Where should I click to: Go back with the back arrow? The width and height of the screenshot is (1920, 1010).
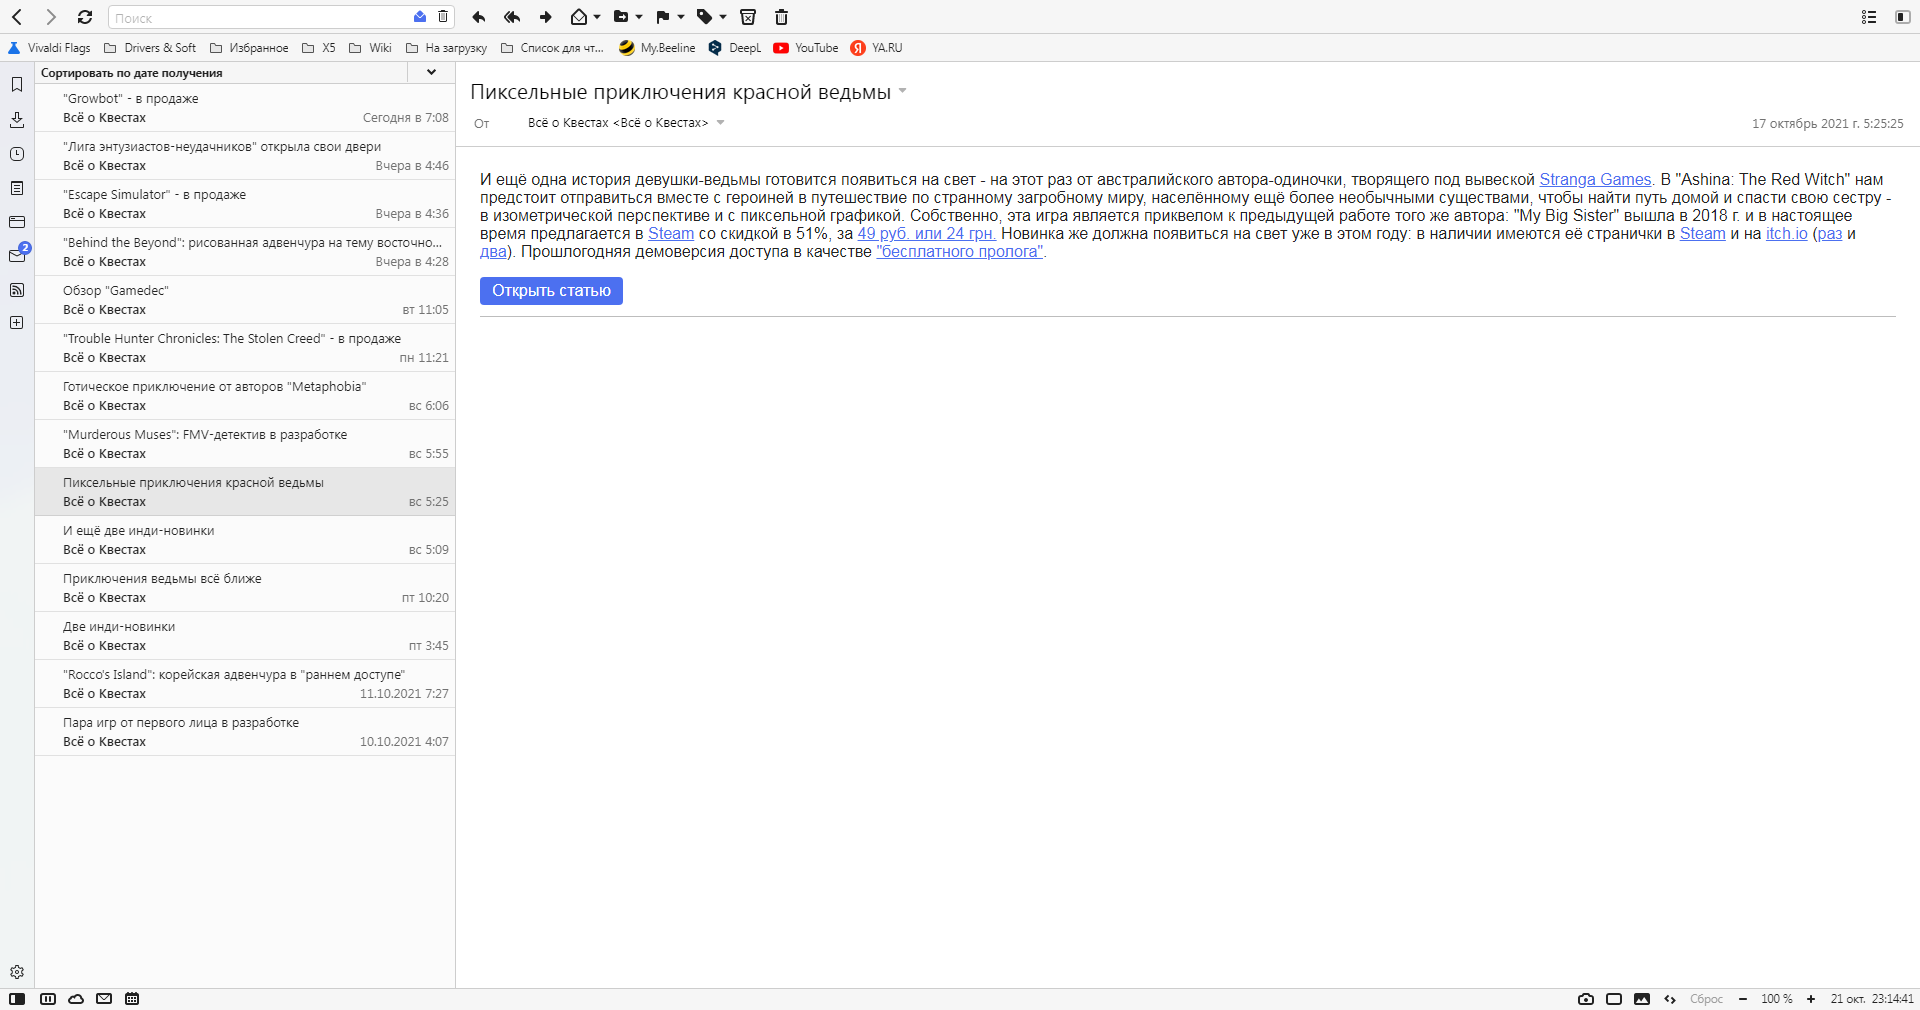17,17
